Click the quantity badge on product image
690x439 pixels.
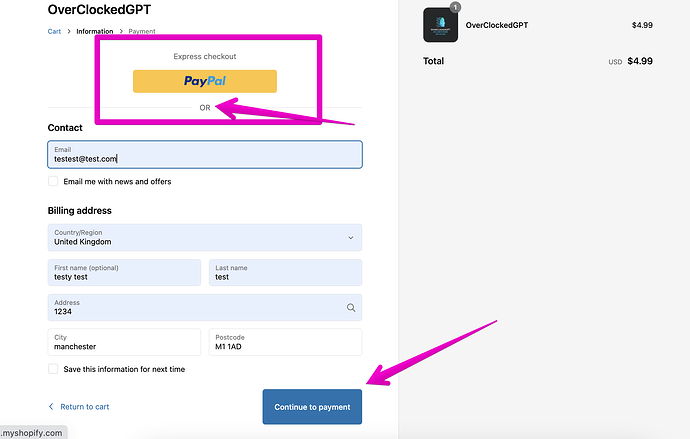point(456,8)
